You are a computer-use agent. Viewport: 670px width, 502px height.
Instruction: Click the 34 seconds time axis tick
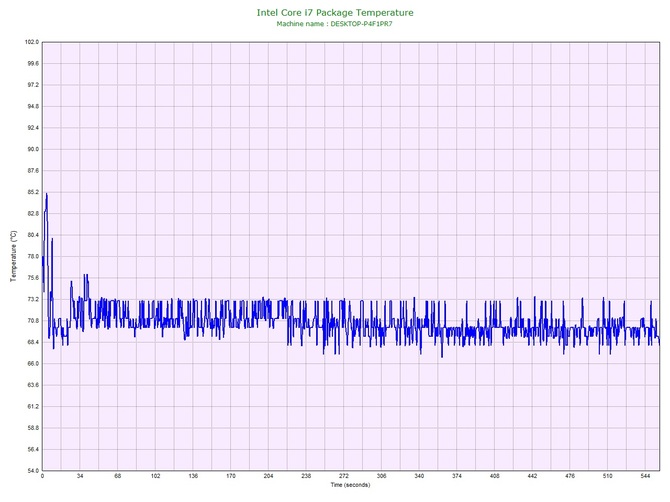80,476
